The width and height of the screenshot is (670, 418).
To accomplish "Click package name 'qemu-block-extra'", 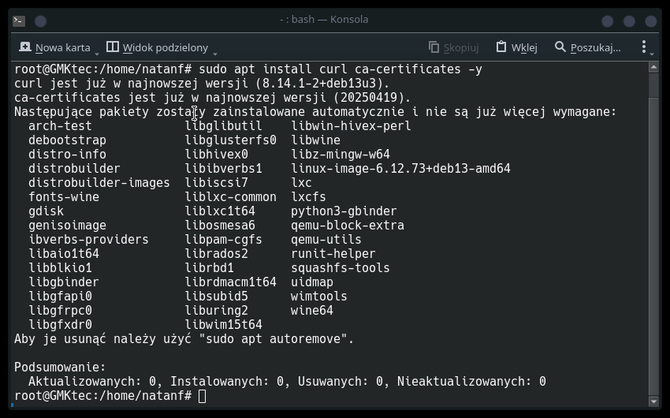I will pyautogui.click(x=347, y=225).
